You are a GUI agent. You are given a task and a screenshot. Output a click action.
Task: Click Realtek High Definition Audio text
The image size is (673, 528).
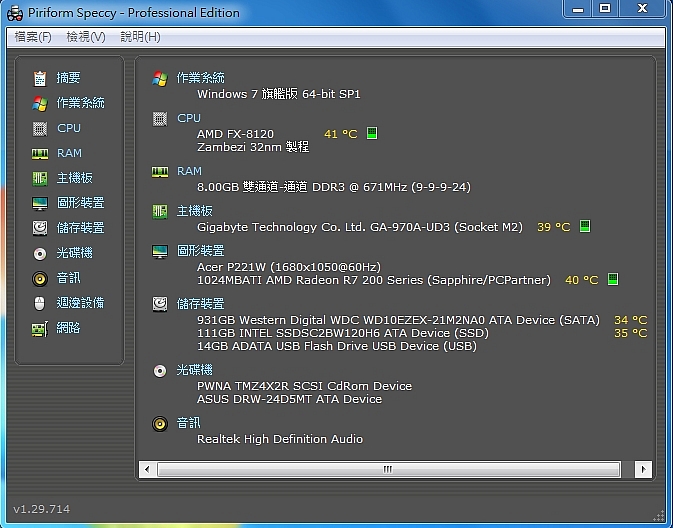pyautogui.click(x=280, y=439)
